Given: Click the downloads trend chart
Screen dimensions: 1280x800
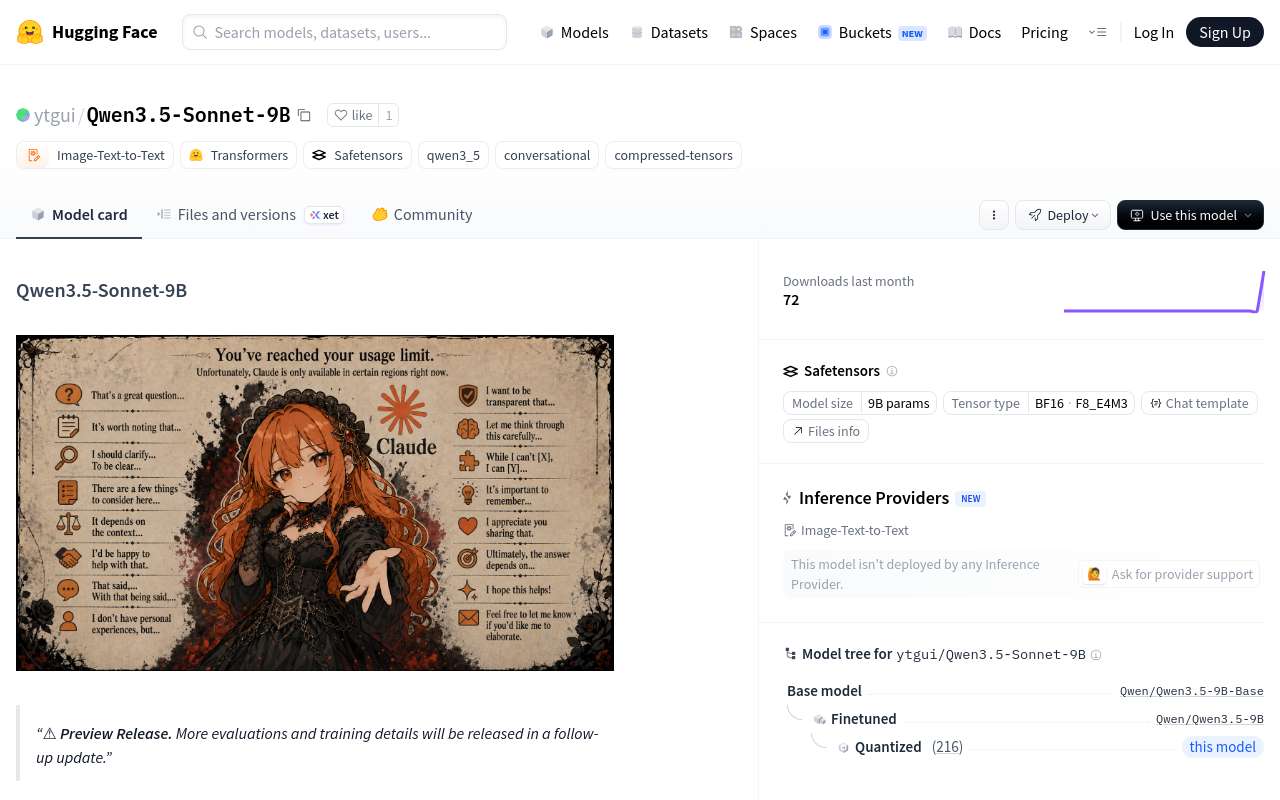Looking at the screenshot, I should point(1164,292).
